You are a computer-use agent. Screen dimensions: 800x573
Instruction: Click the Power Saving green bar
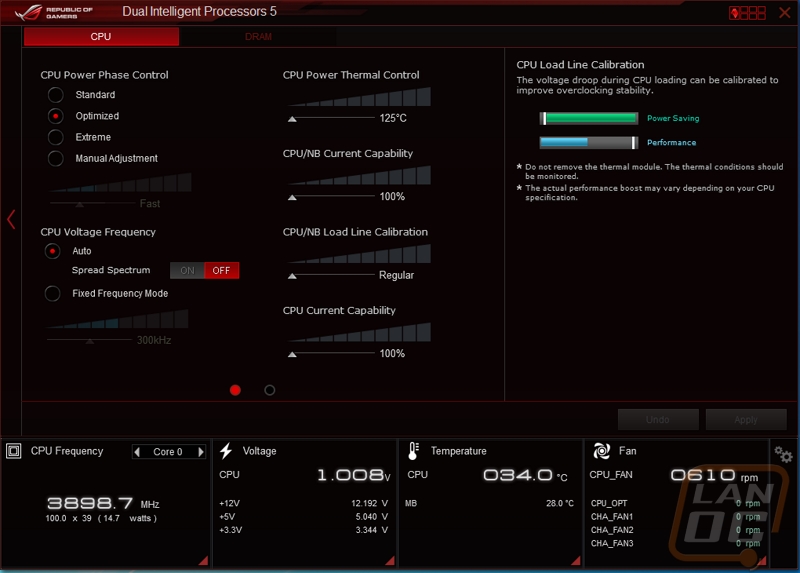click(589, 118)
